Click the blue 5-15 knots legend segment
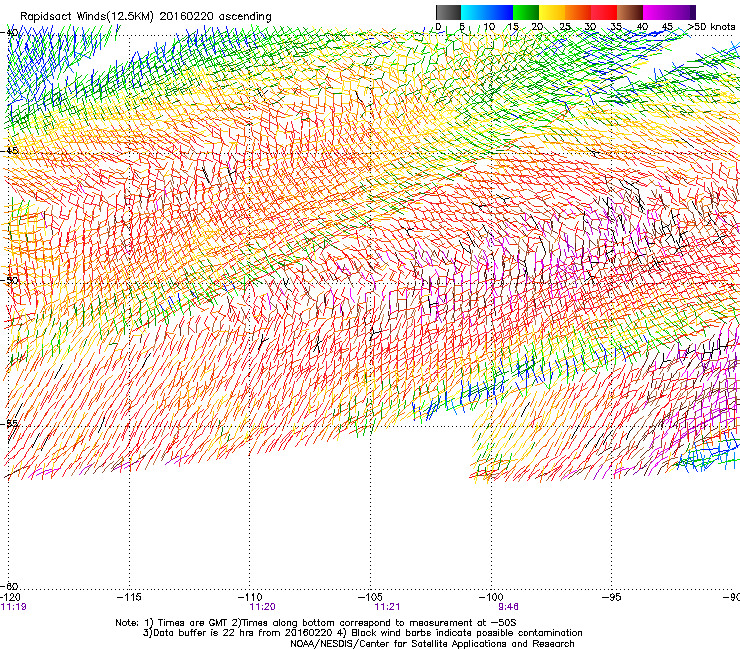This screenshot has height=650, width=740. click(487, 12)
